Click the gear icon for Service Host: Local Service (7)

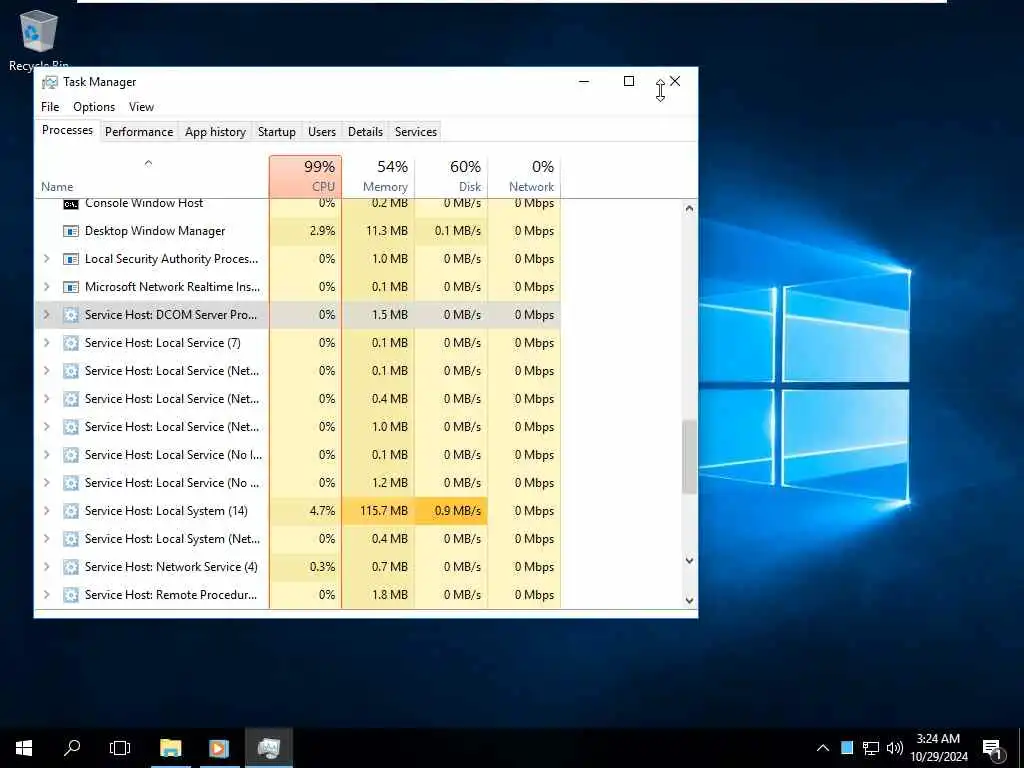click(x=71, y=343)
